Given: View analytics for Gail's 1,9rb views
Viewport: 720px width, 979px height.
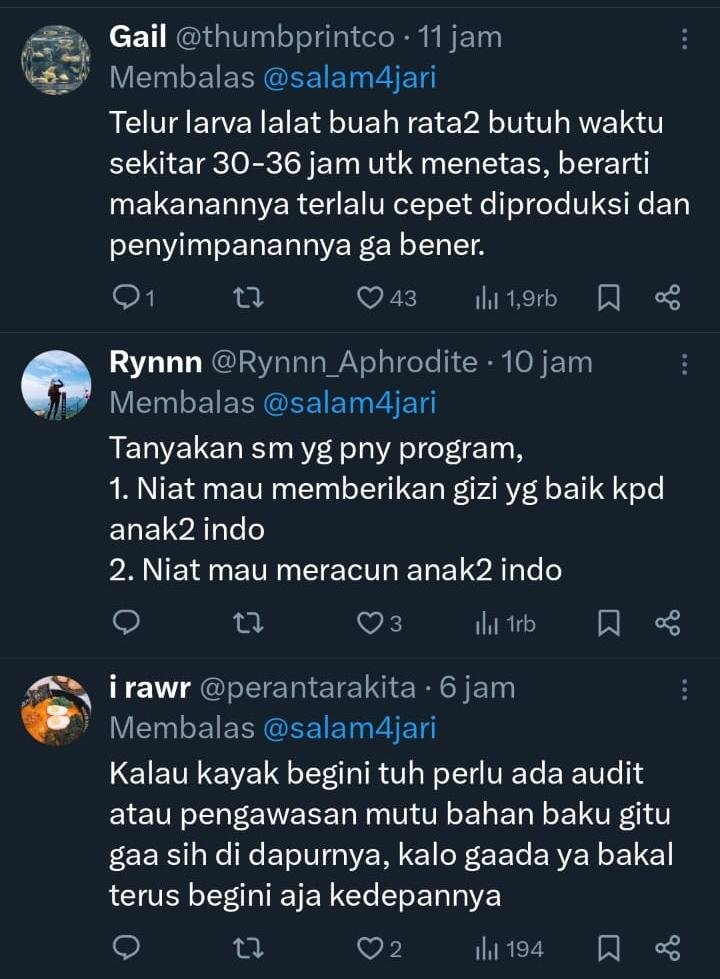Looking at the screenshot, I should click(x=516, y=298).
